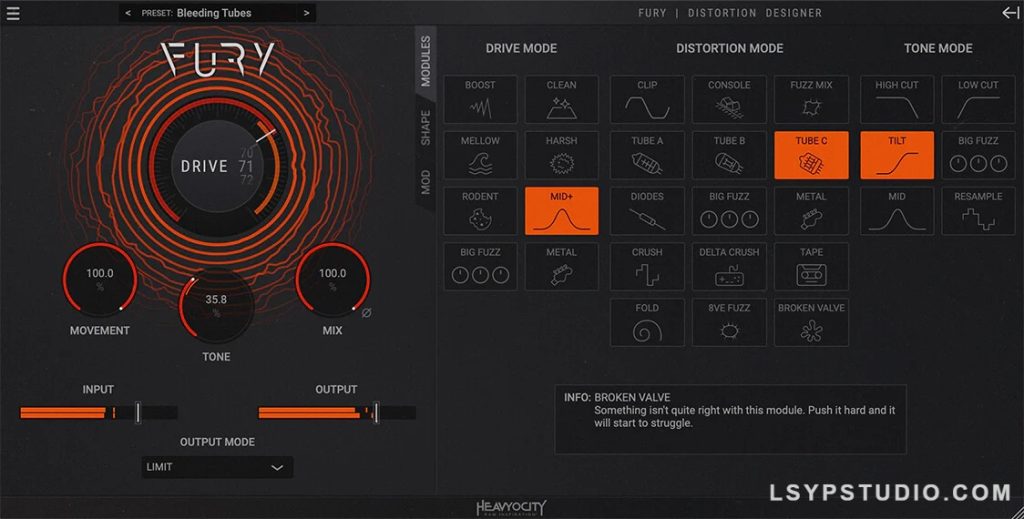This screenshot has height=519, width=1024.
Task: Switch to the MOD tab
Action: pos(426,182)
